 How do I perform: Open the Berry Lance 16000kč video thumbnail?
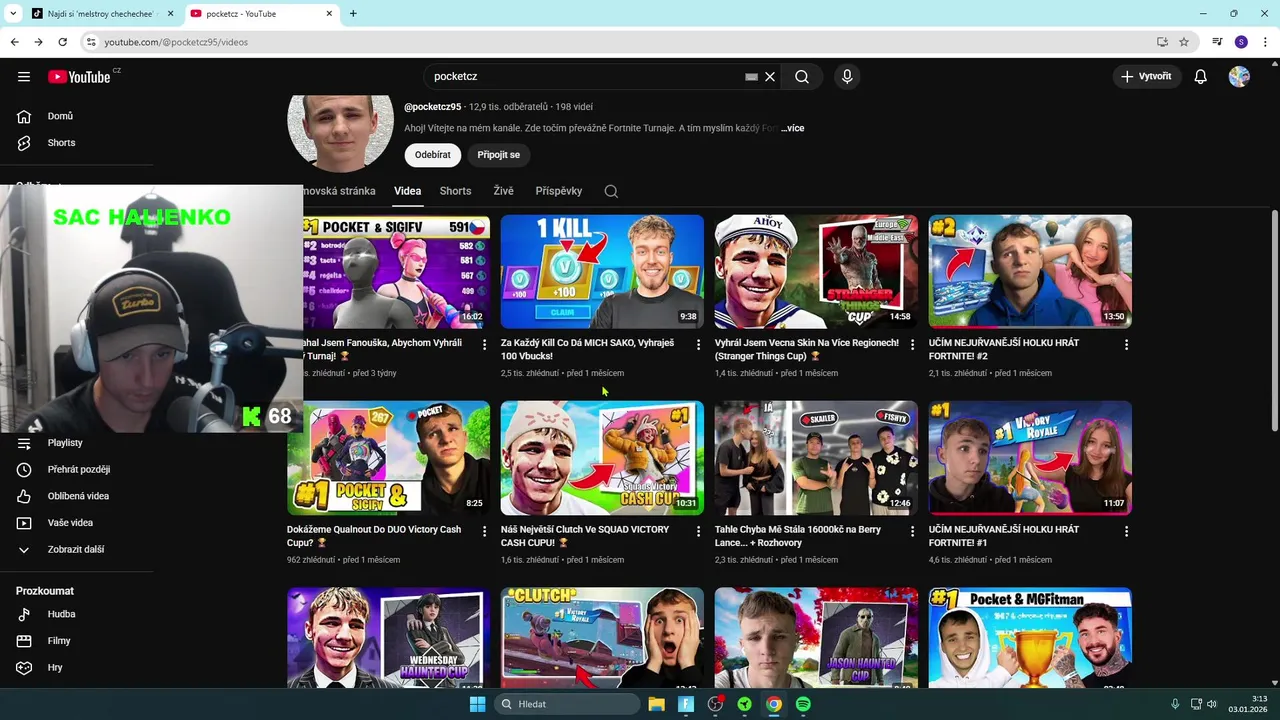click(x=816, y=458)
